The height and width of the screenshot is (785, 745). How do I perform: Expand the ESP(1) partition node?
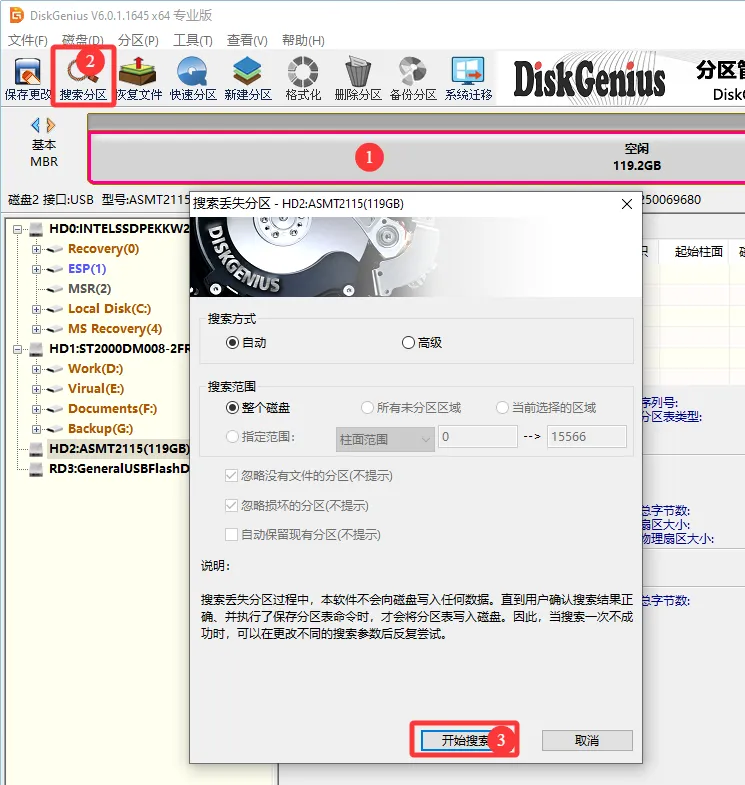36,269
